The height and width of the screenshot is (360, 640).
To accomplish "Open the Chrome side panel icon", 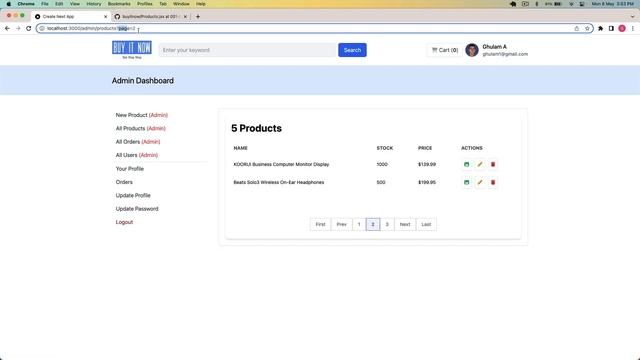I will [x=611, y=29].
